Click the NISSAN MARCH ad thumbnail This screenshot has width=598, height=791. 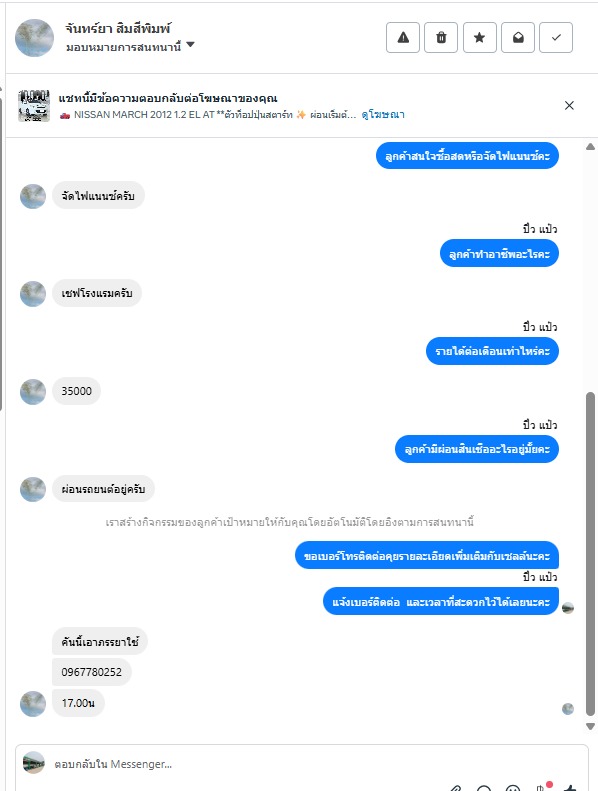[x=34, y=105]
